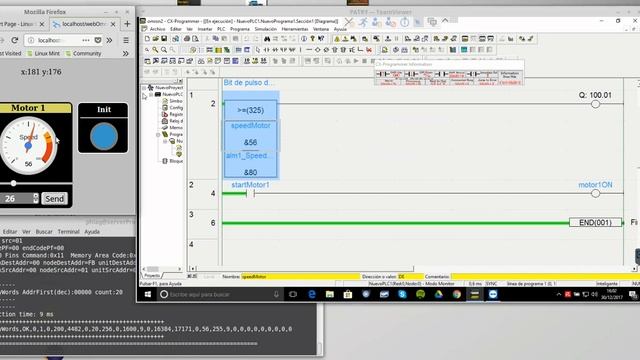
Task: Open a new Firefox tab
Action: (x=127, y=24)
